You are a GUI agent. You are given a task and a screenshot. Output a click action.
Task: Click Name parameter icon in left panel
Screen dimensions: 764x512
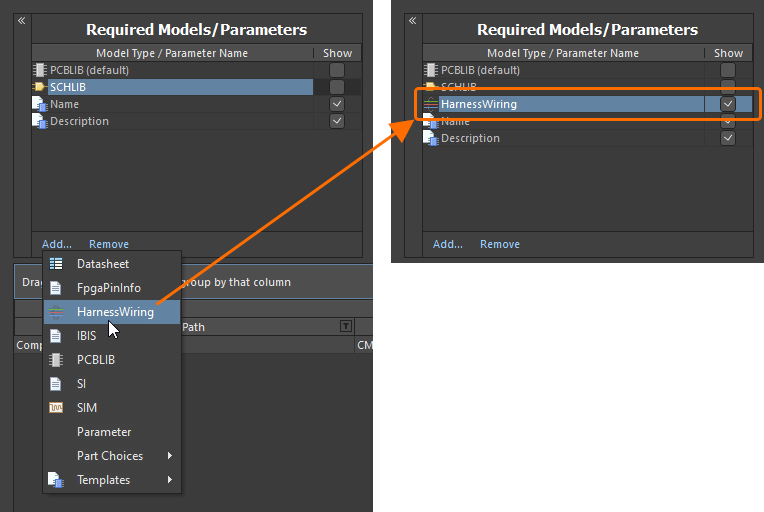click(x=39, y=104)
